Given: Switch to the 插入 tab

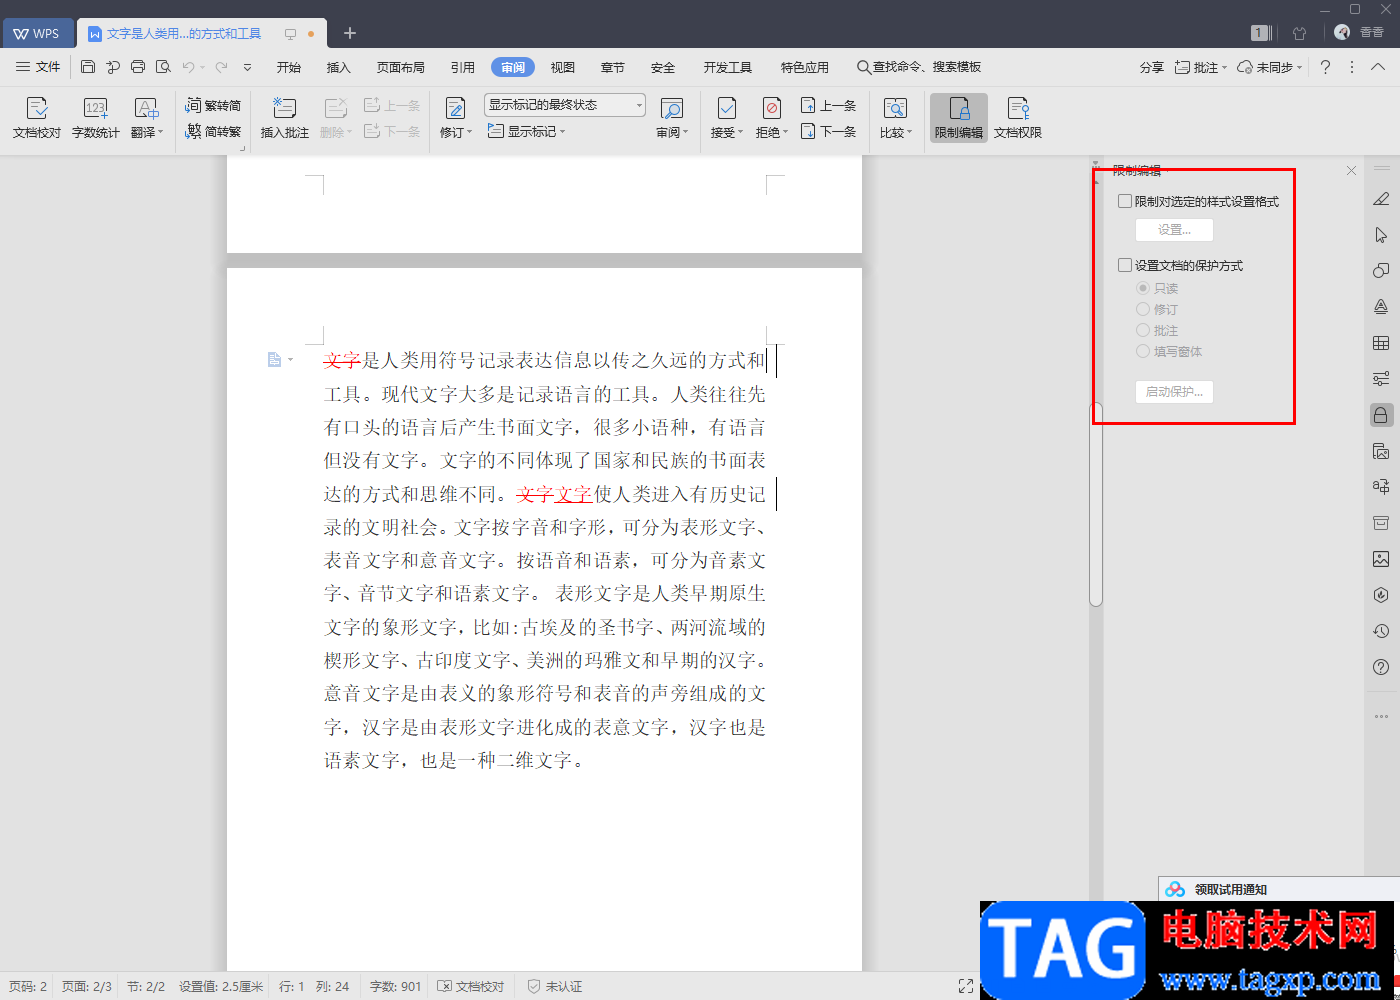Looking at the screenshot, I should coord(338,67).
